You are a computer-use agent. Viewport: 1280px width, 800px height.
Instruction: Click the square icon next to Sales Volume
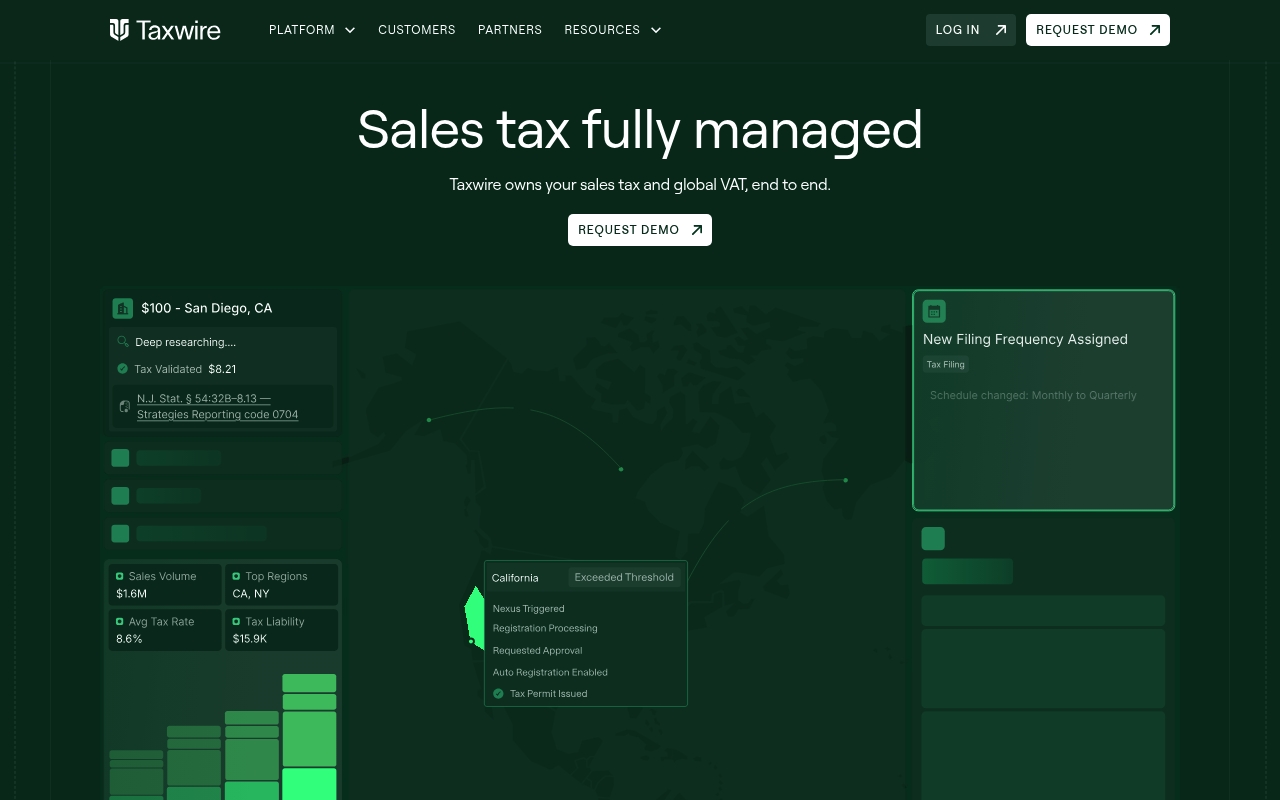[x=120, y=576]
